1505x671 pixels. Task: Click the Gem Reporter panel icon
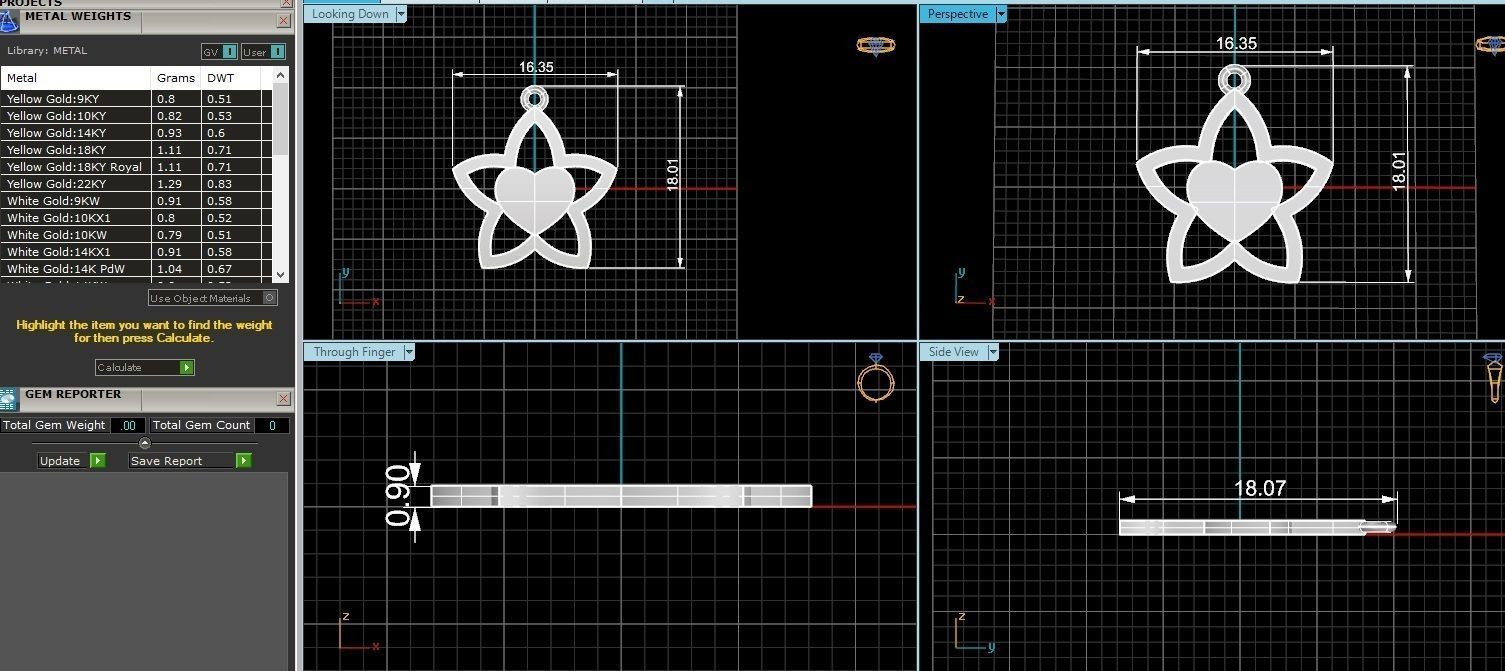9,400
